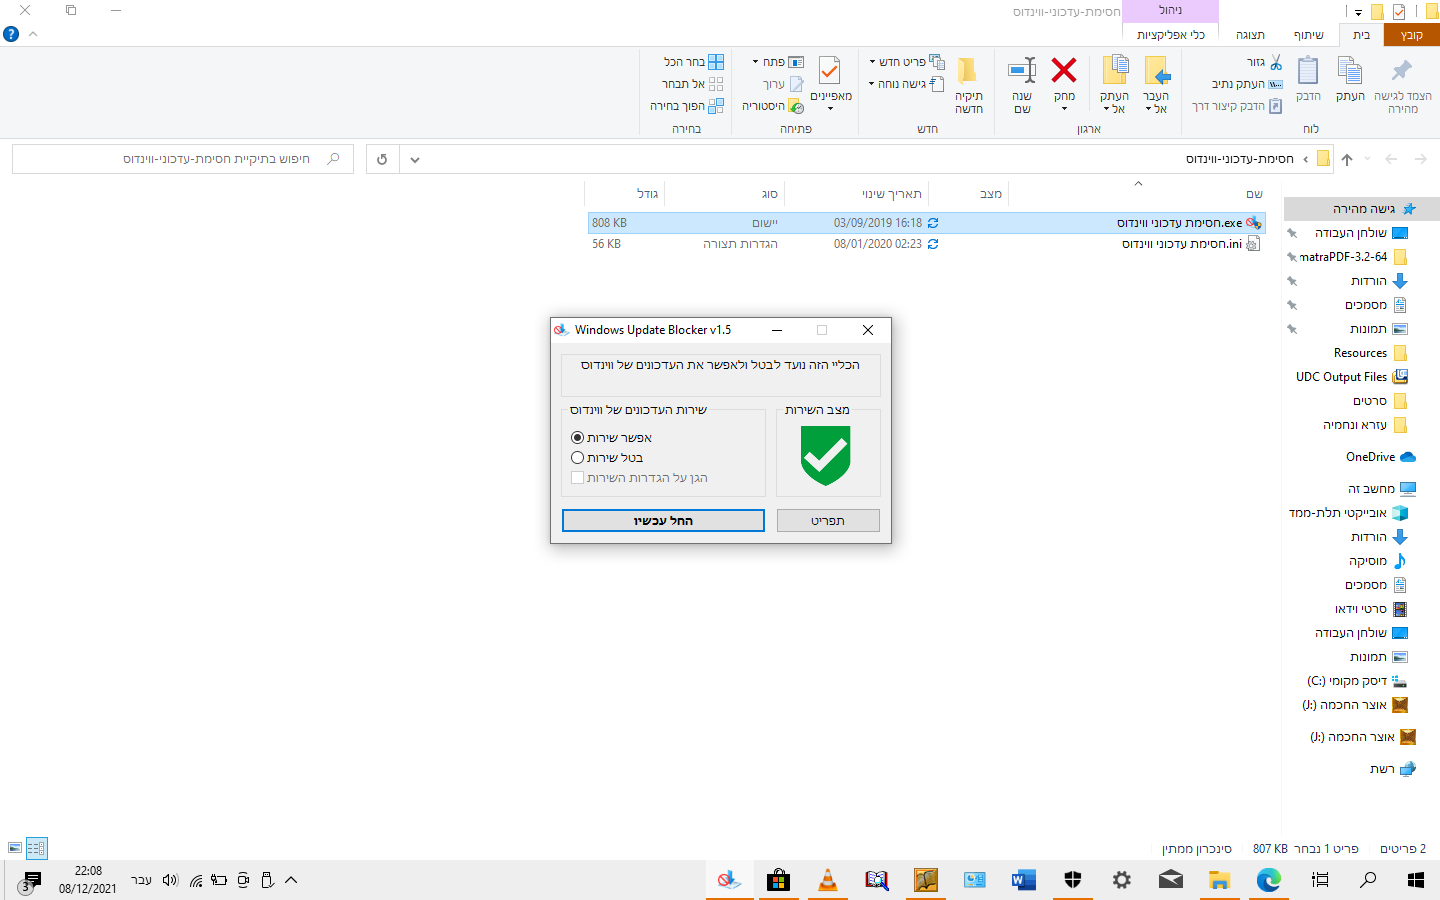Image resolution: width=1440 pixels, height=900 pixels.
Task: Select the Disable Service (בטל שירות) radio
Action: (x=577, y=457)
